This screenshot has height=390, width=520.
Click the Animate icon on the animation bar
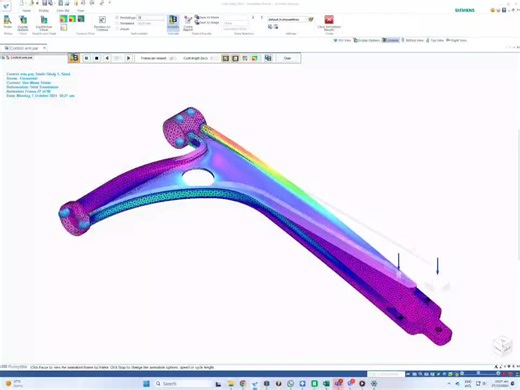pos(74,58)
